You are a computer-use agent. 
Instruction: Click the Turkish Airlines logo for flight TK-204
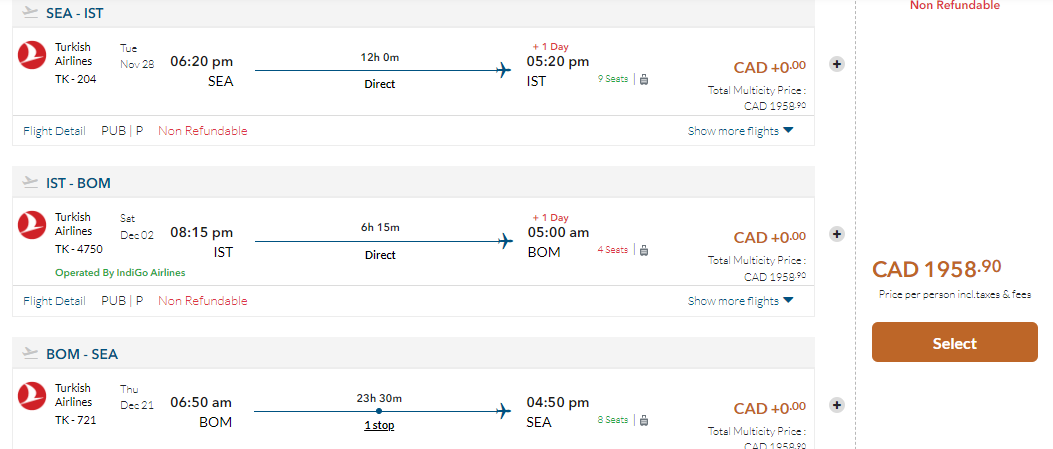32,56
